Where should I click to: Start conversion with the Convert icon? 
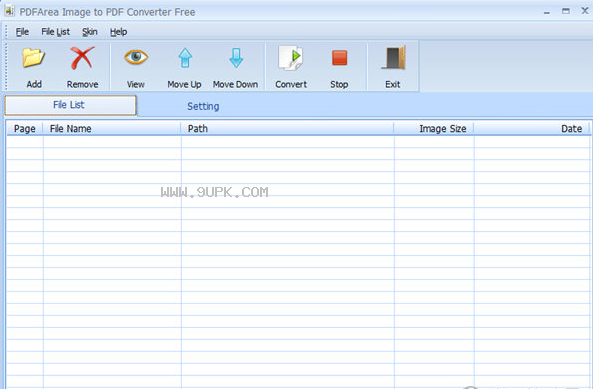point(291,58)
